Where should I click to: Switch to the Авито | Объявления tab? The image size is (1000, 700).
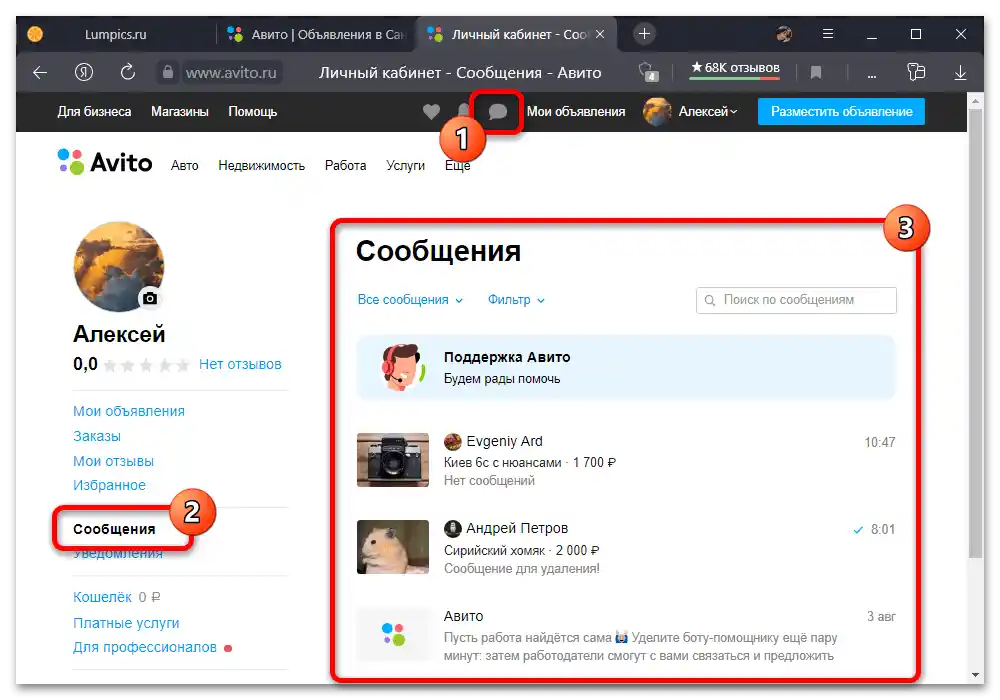(317, 34)
